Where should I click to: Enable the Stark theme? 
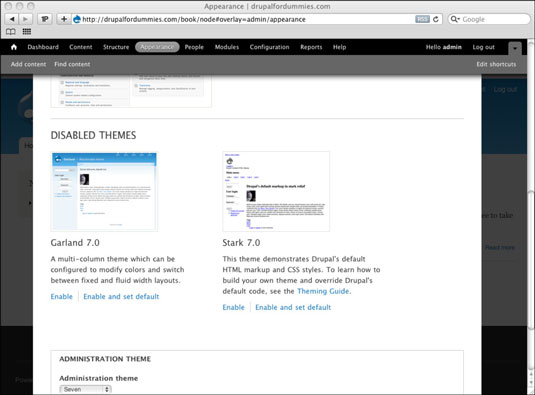(x=233, y=307)
